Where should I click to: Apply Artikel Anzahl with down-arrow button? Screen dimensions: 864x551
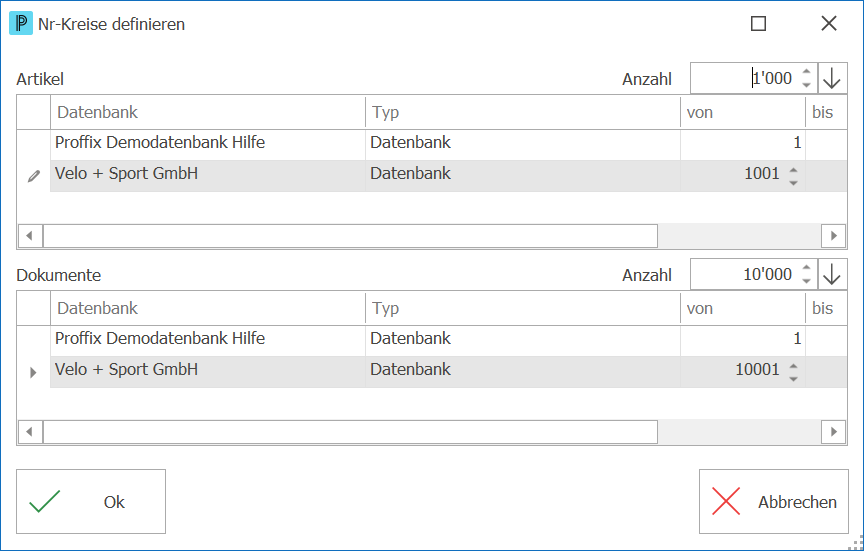coord(832,78)
